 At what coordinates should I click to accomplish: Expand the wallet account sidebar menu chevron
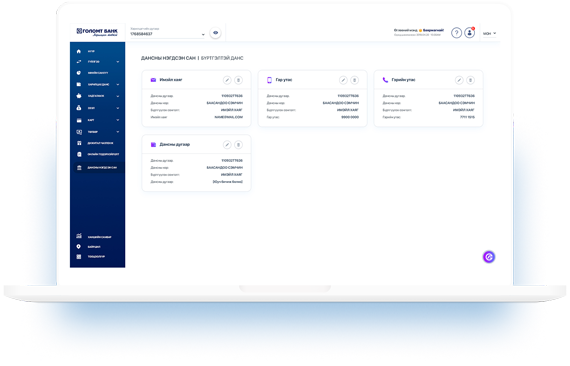[x=118, y=84]
